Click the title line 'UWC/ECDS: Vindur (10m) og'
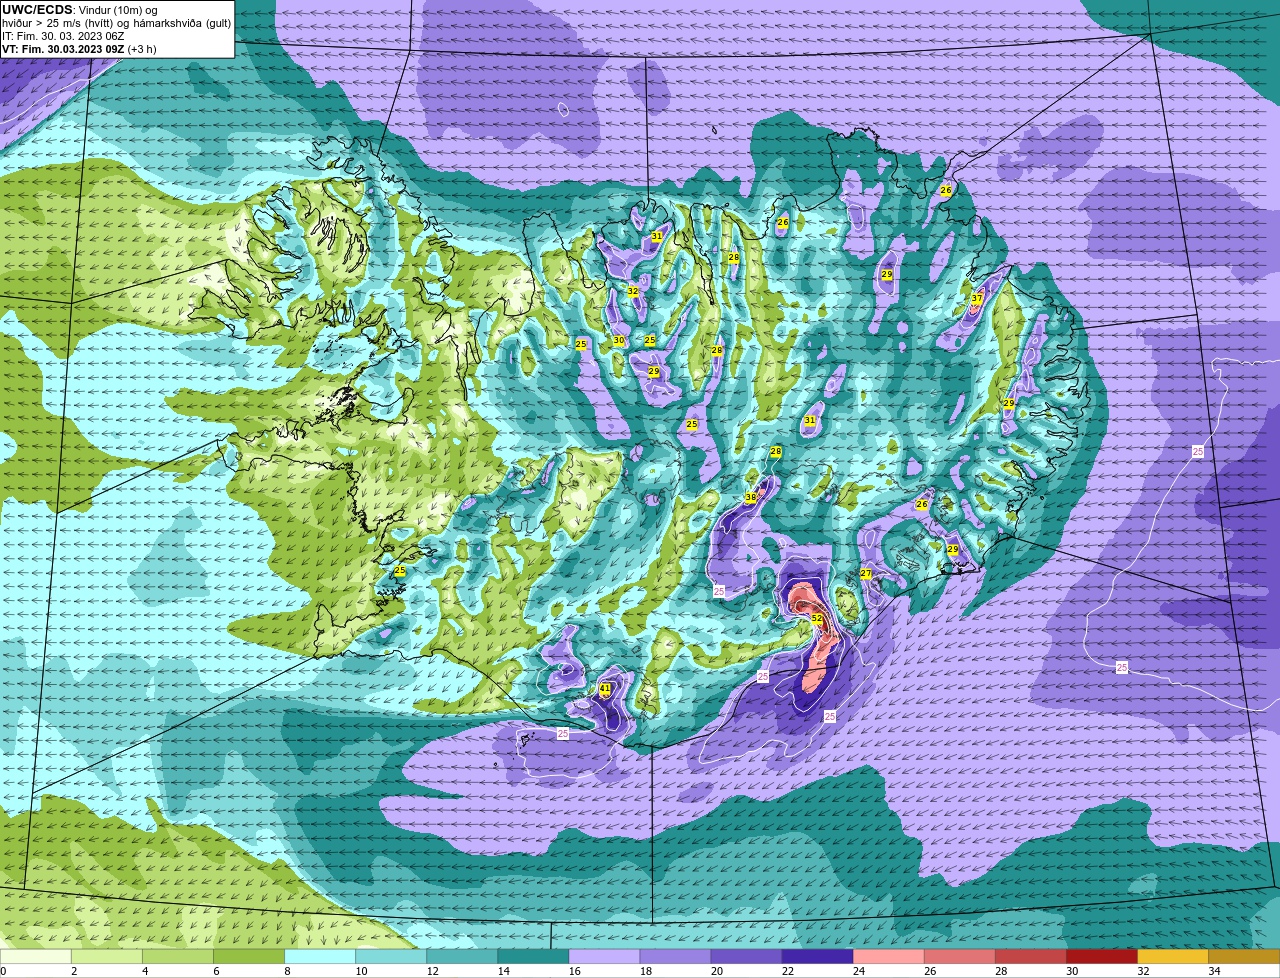Viewport: 1280px width, 978px height. 80,10
